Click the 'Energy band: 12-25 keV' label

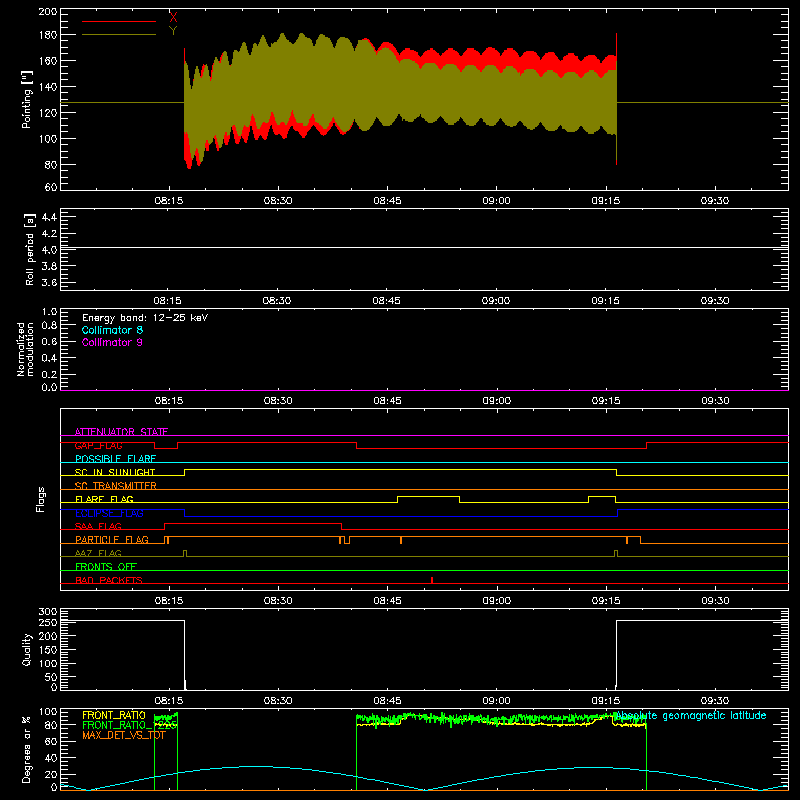pyautogui.click(x=145, y=318)
